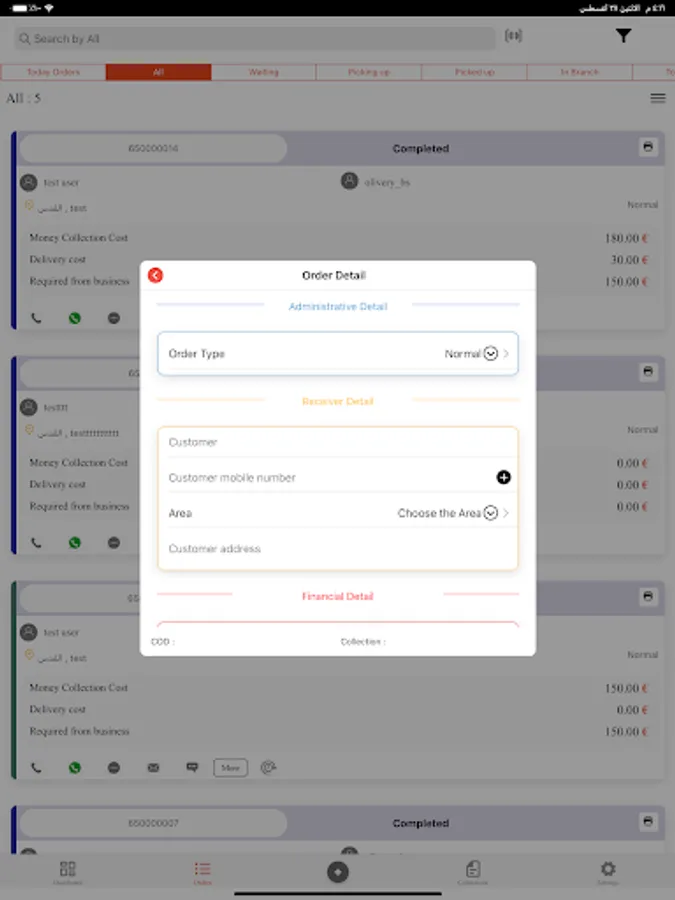Click the All : 5 count label

click(x=24, y=98)
